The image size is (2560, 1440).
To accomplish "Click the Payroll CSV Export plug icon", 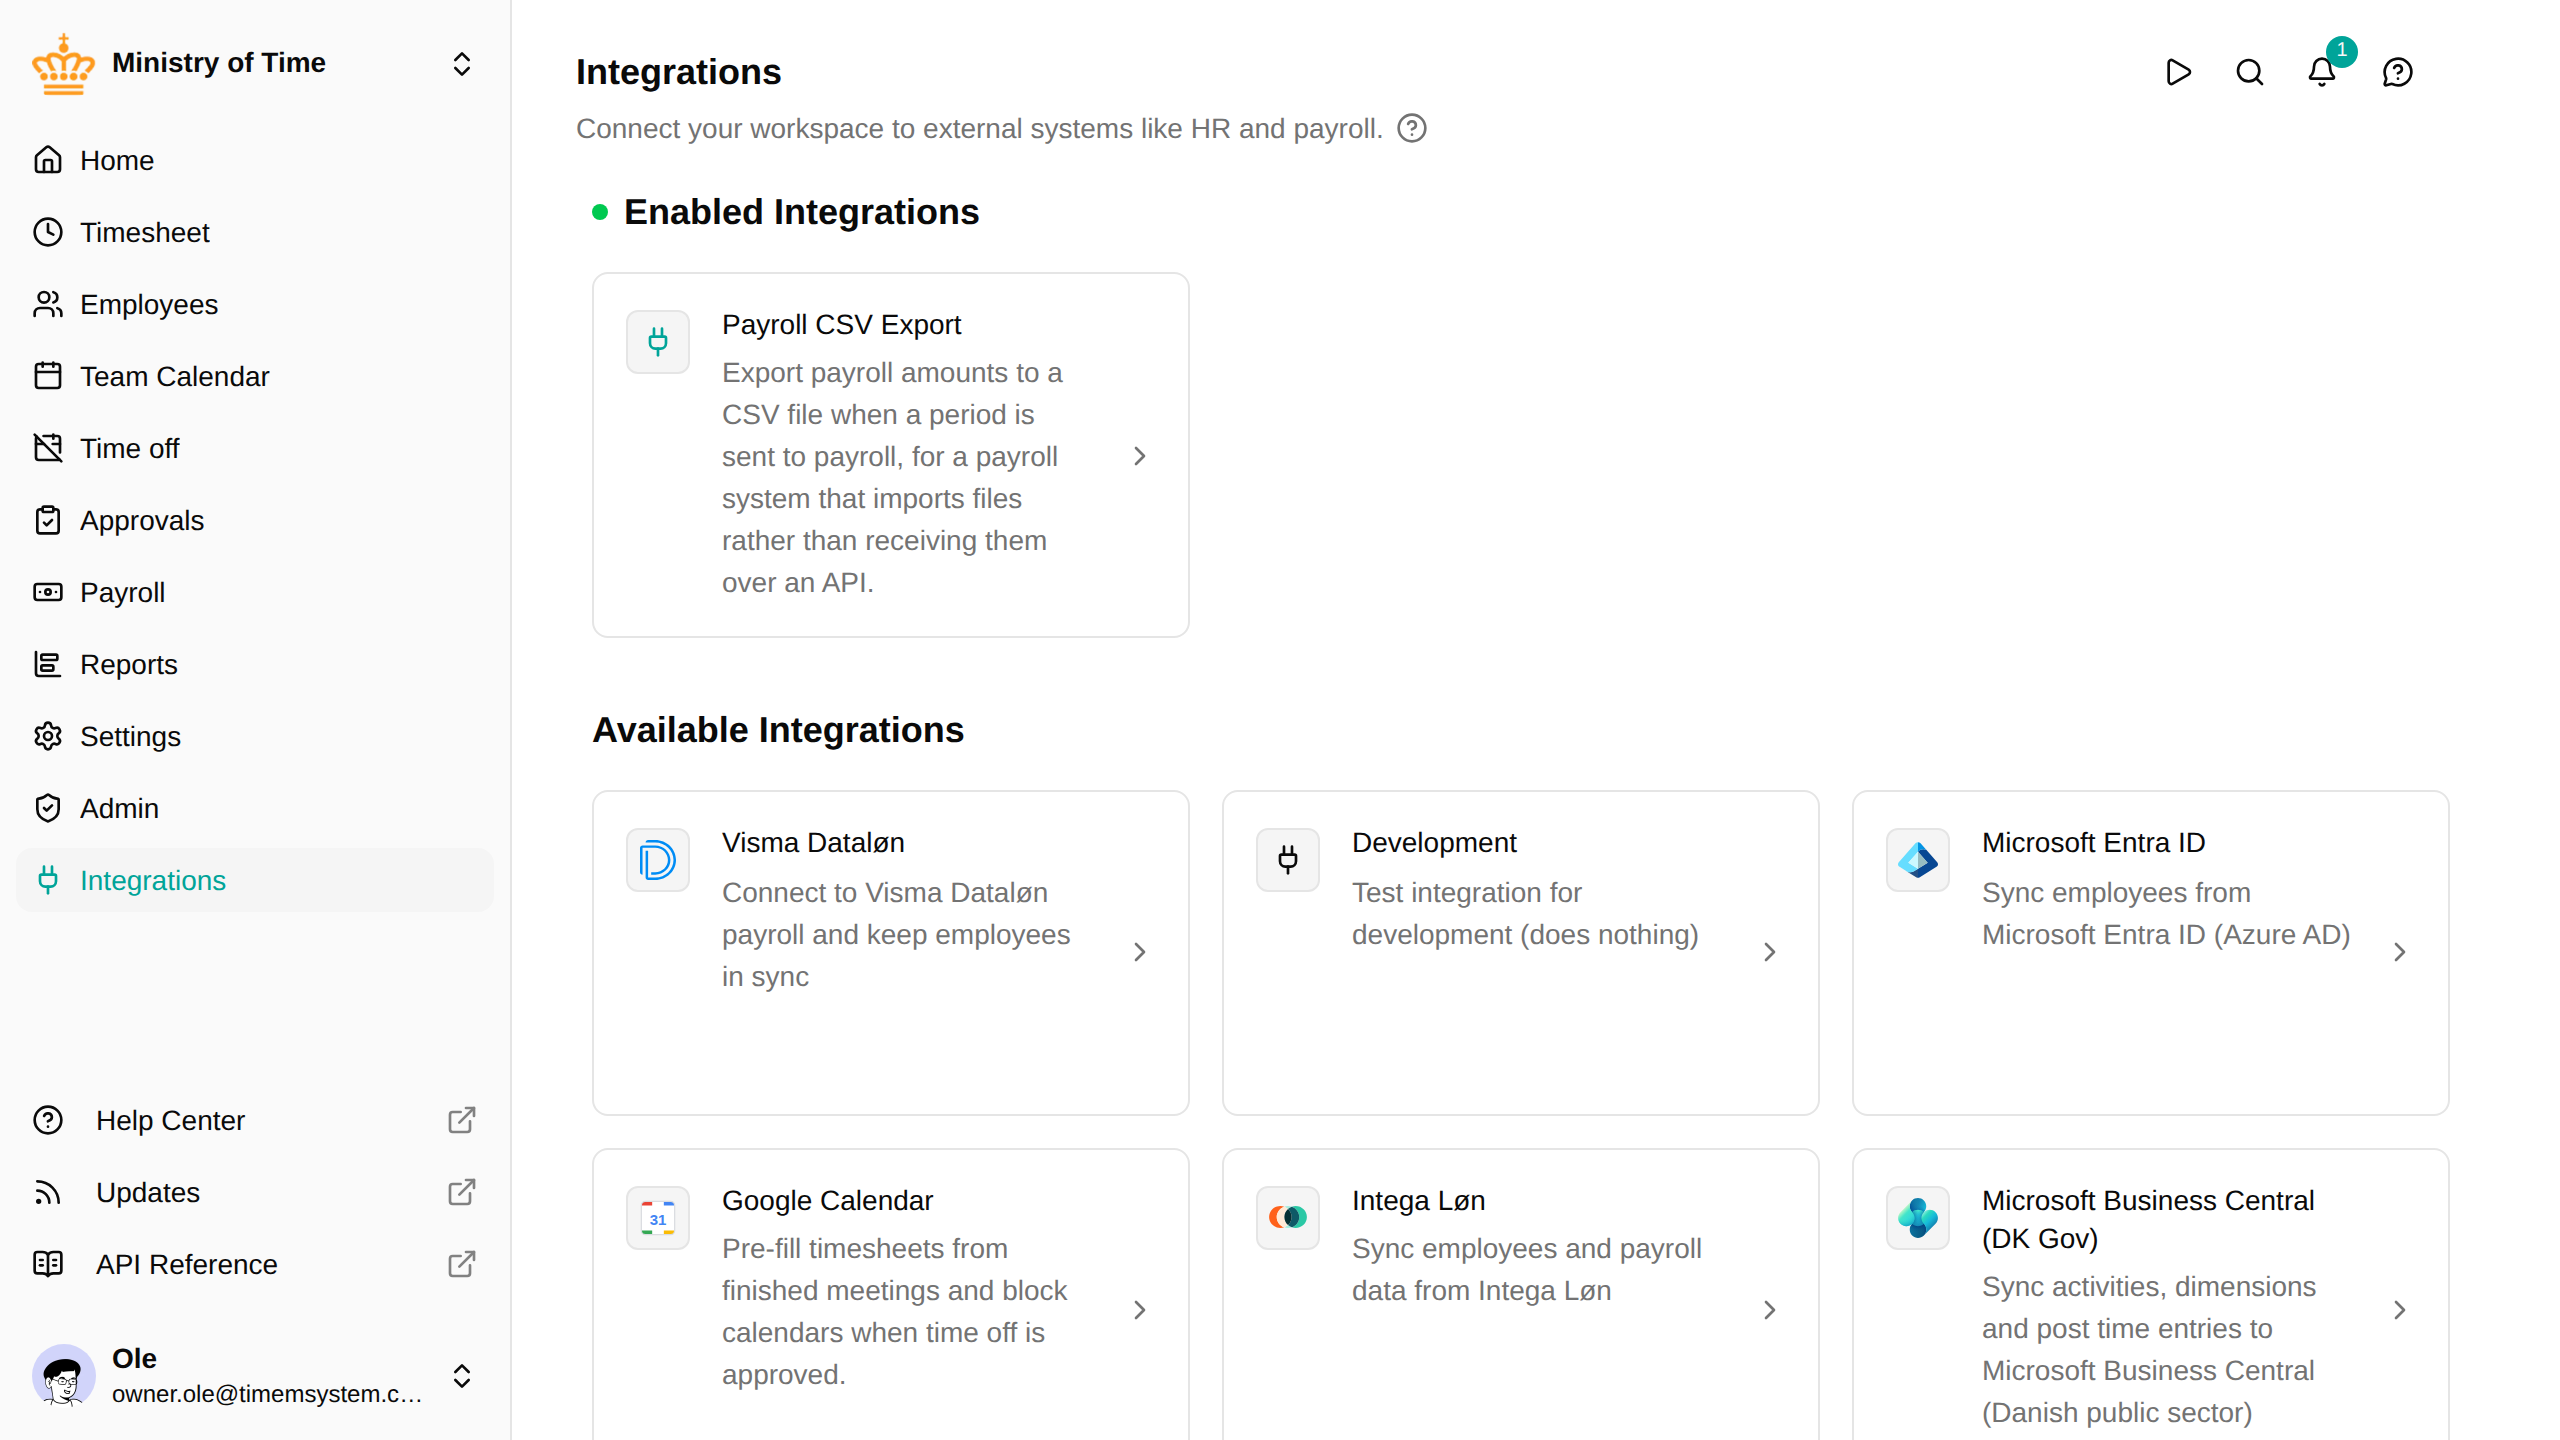I will click(x=658, y=342).
